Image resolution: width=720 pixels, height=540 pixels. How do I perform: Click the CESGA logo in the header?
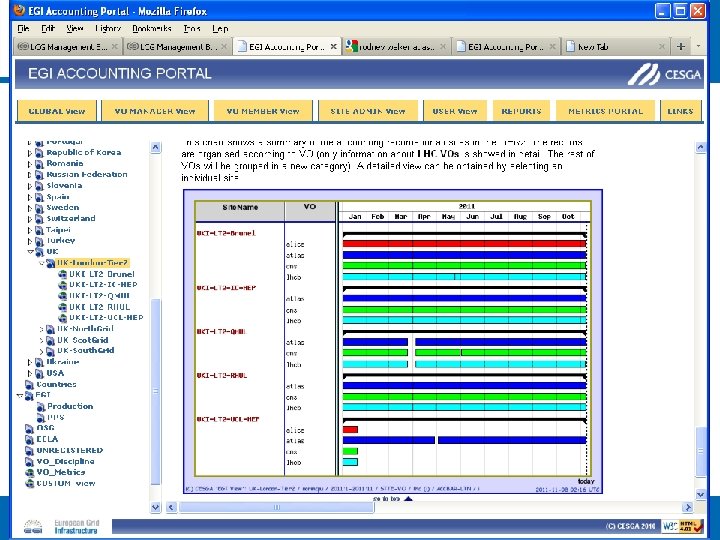tap(664, 74)
